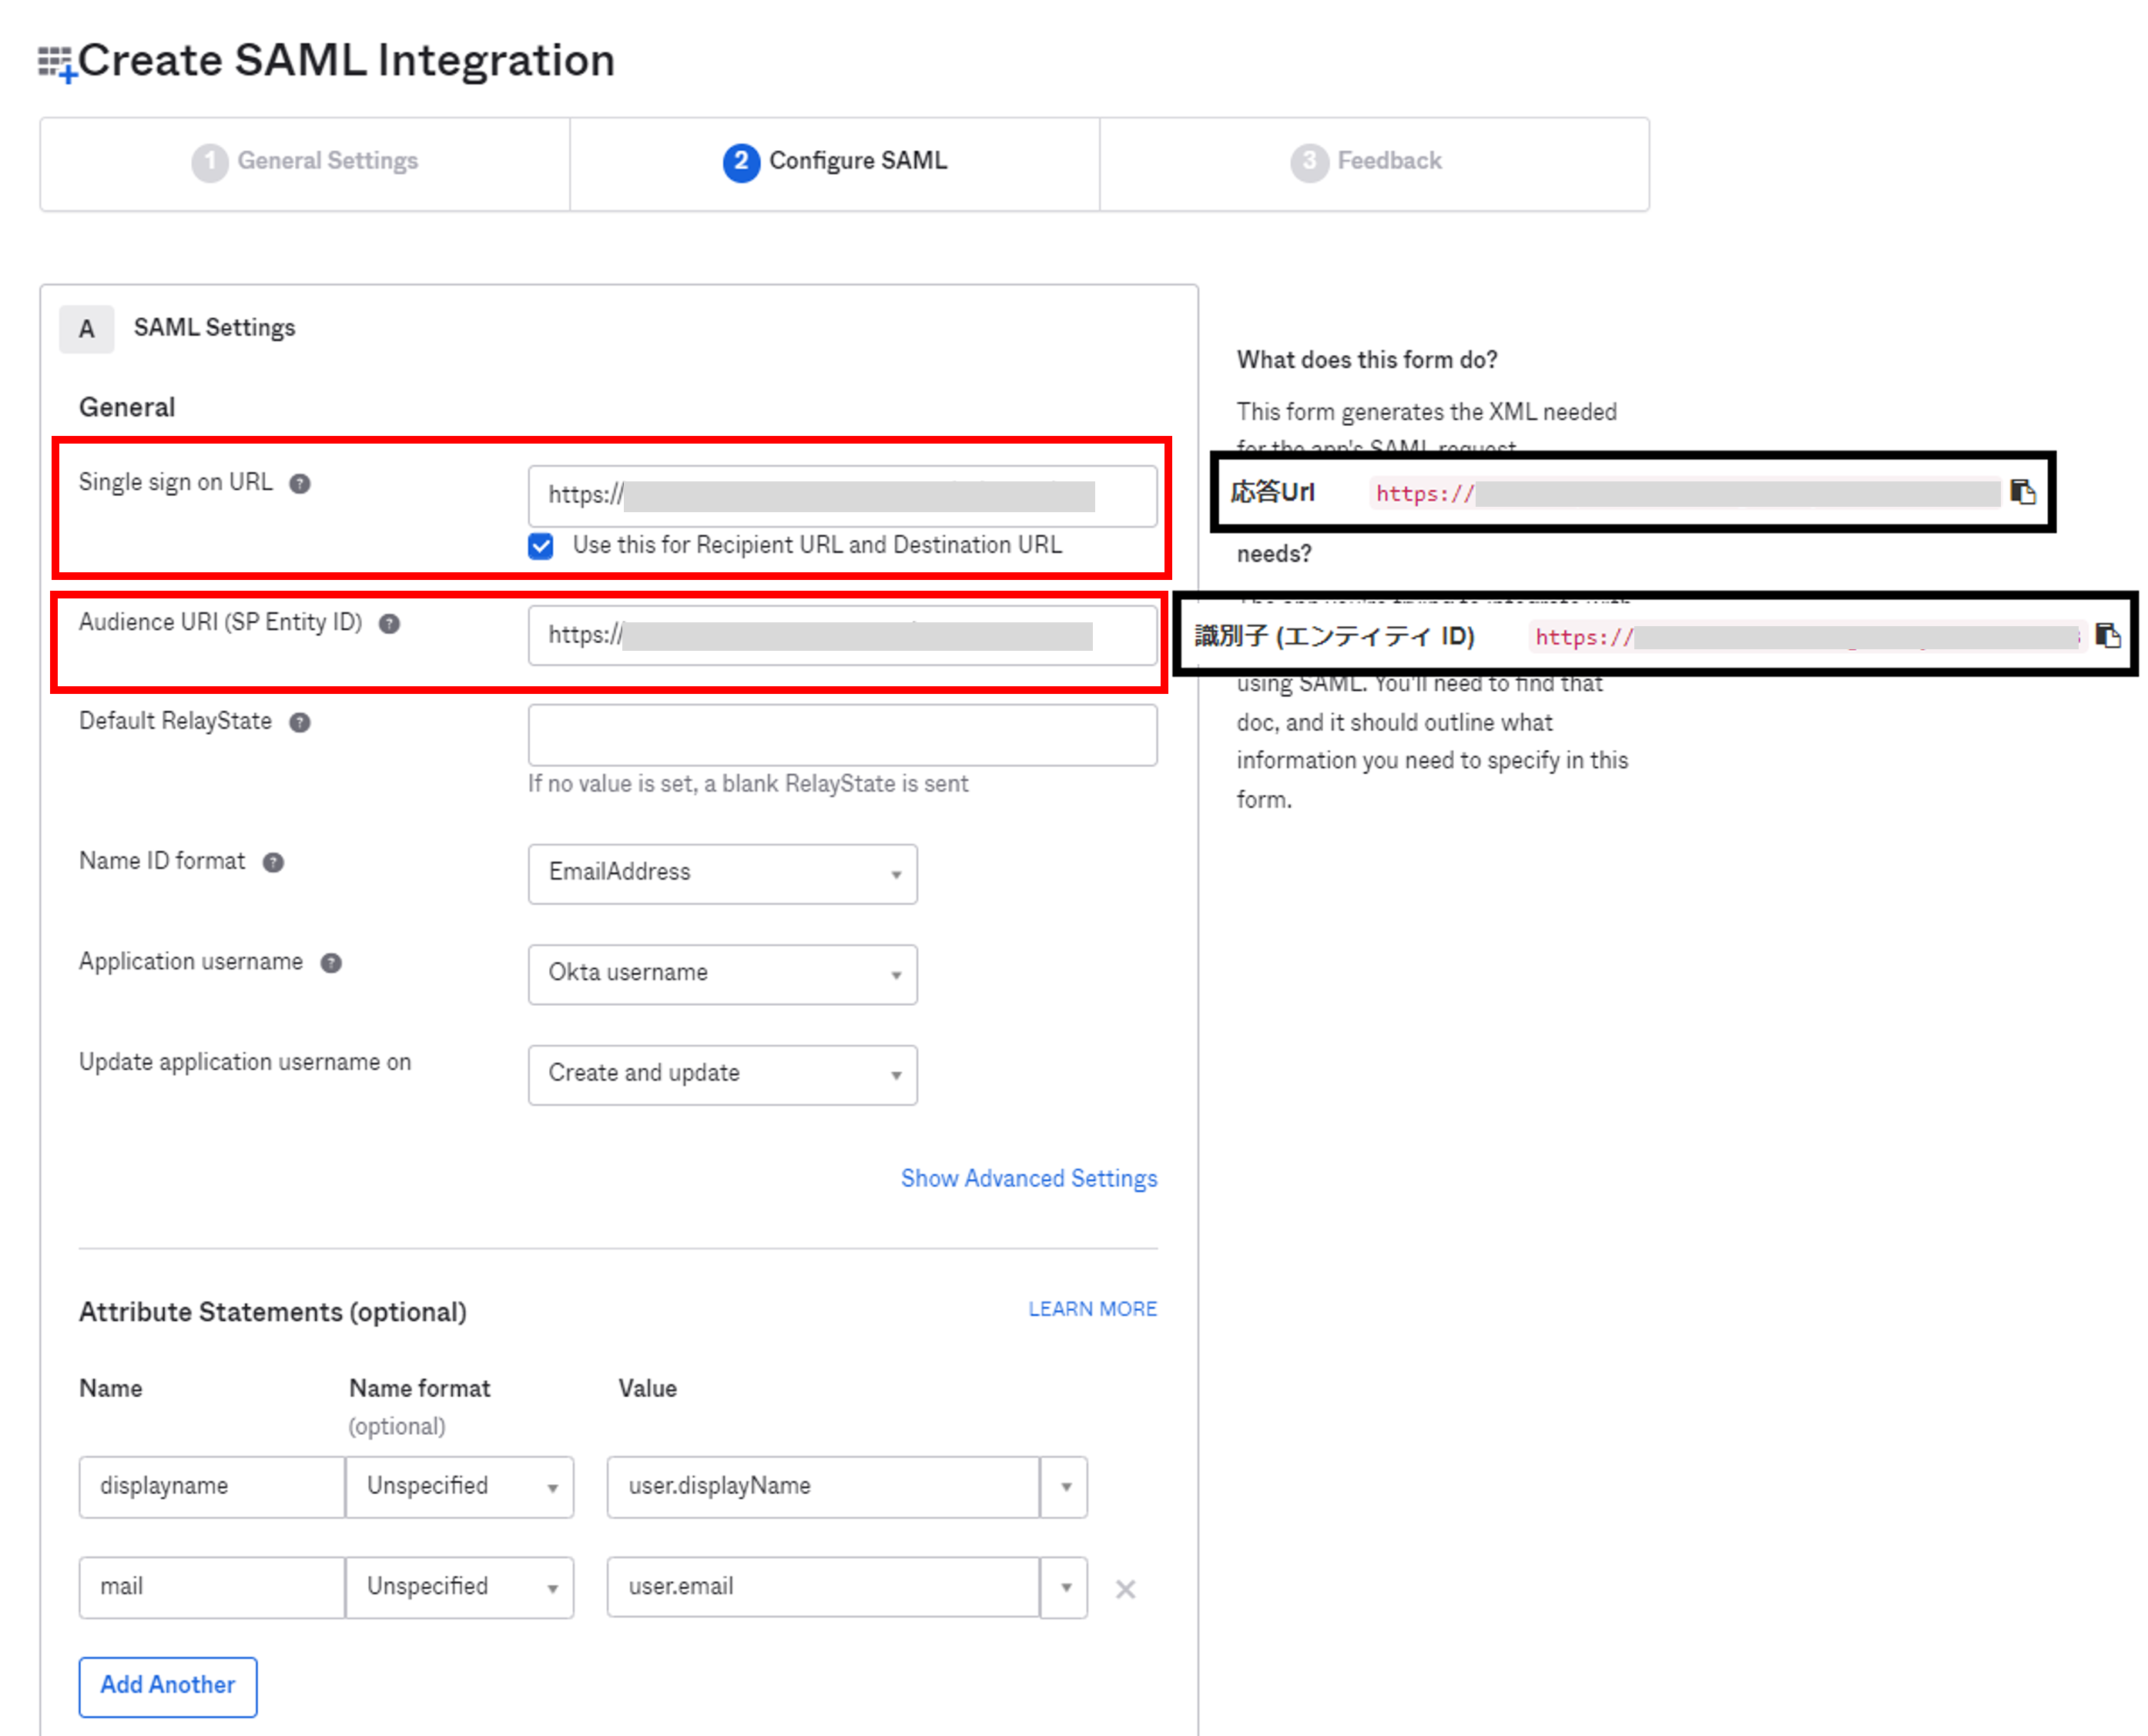This screenshot has height=1736, width=2148.
Task: Click the Audience URI input field
Action: click(842, 636)
